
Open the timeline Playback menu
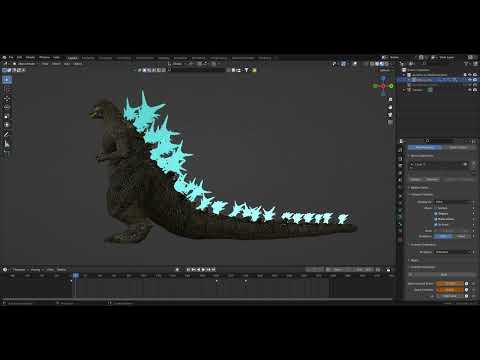click(19, 269)
